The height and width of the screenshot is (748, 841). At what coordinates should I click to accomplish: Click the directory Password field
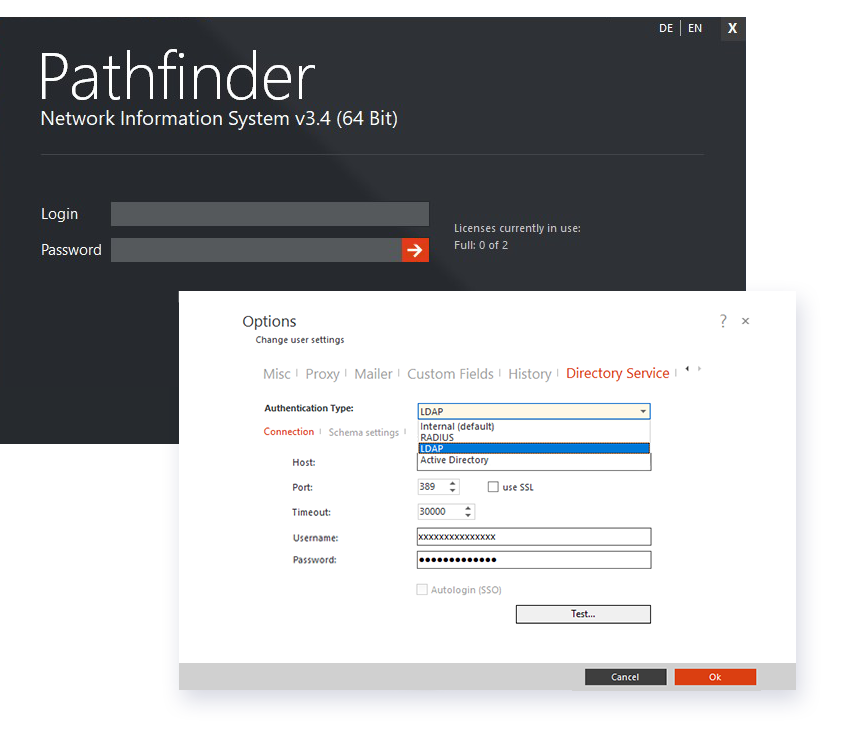pyautogui.click(x=534, y=560)
